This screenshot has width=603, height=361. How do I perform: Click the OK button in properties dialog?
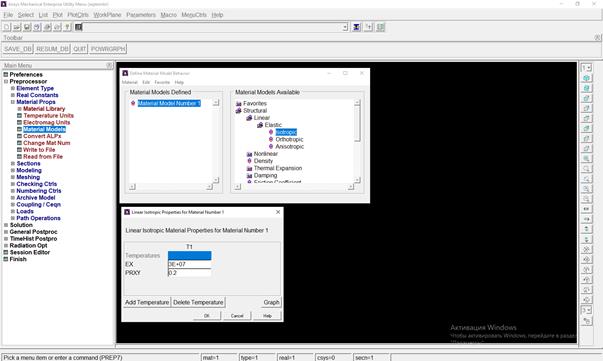coord(207,316)
